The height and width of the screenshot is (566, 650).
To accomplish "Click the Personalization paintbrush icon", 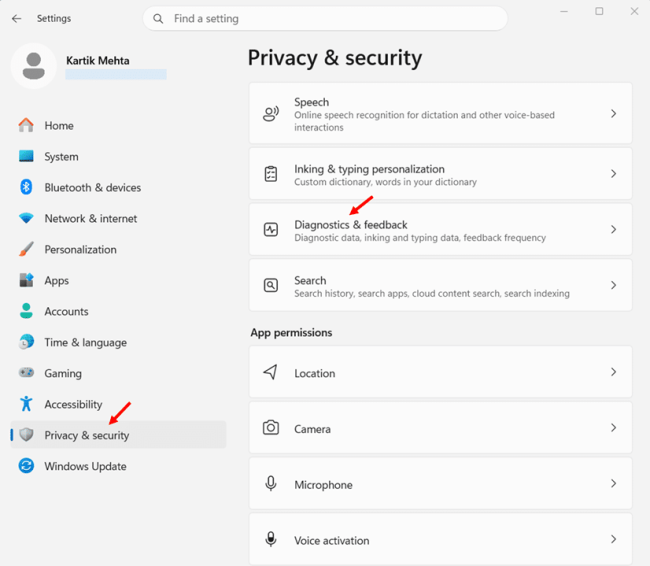I will tap(26, 249).
